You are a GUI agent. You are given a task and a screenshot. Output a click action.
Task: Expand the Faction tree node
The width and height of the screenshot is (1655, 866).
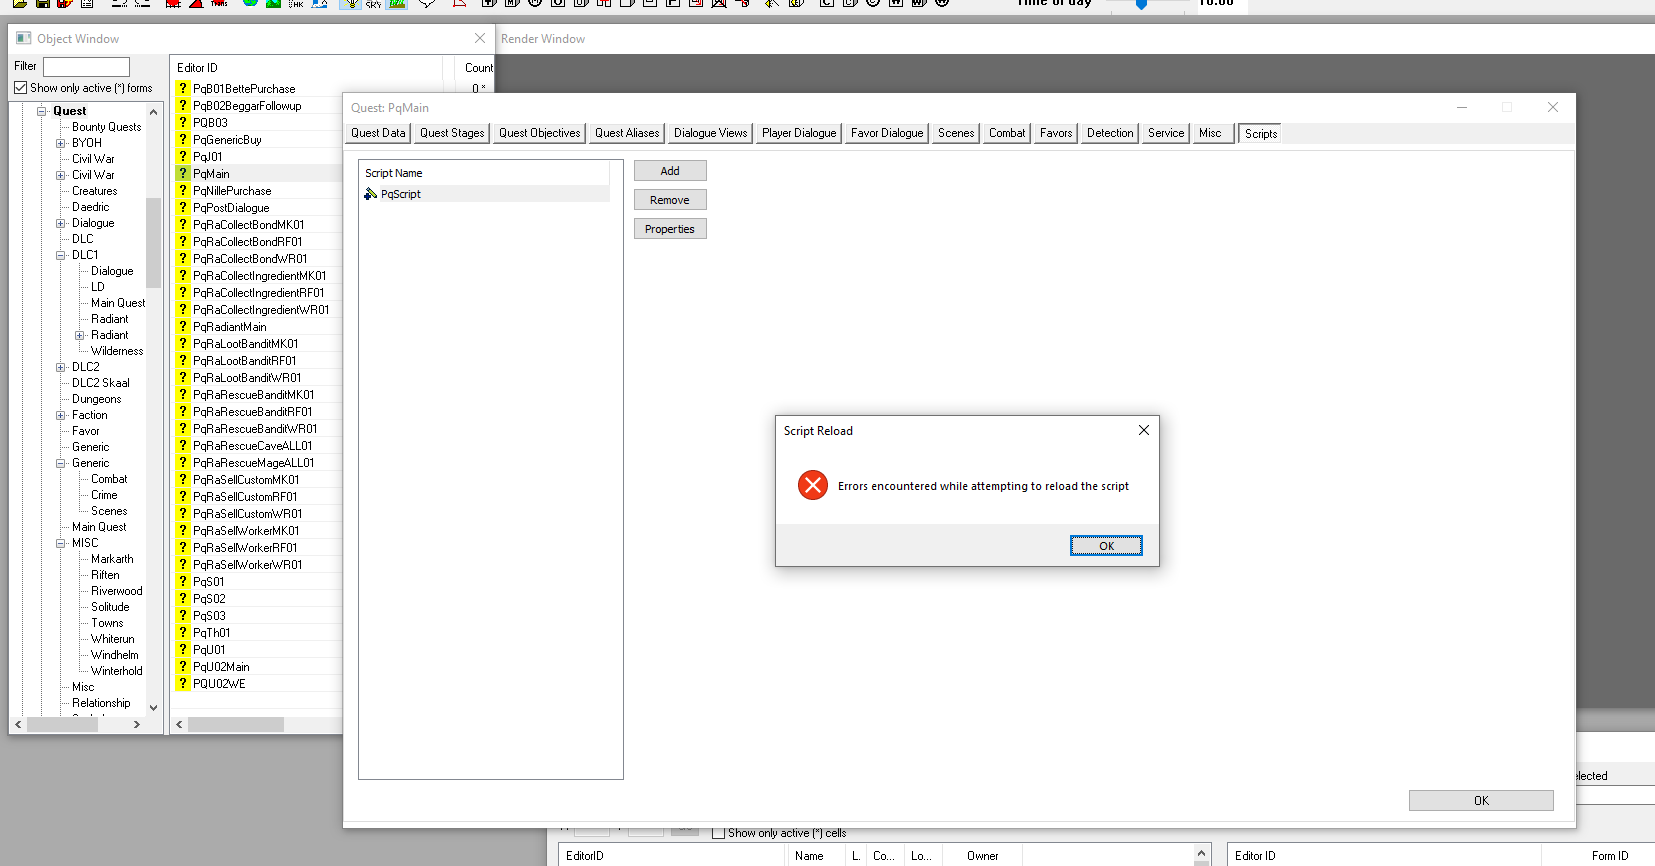(x=61, y=415)
